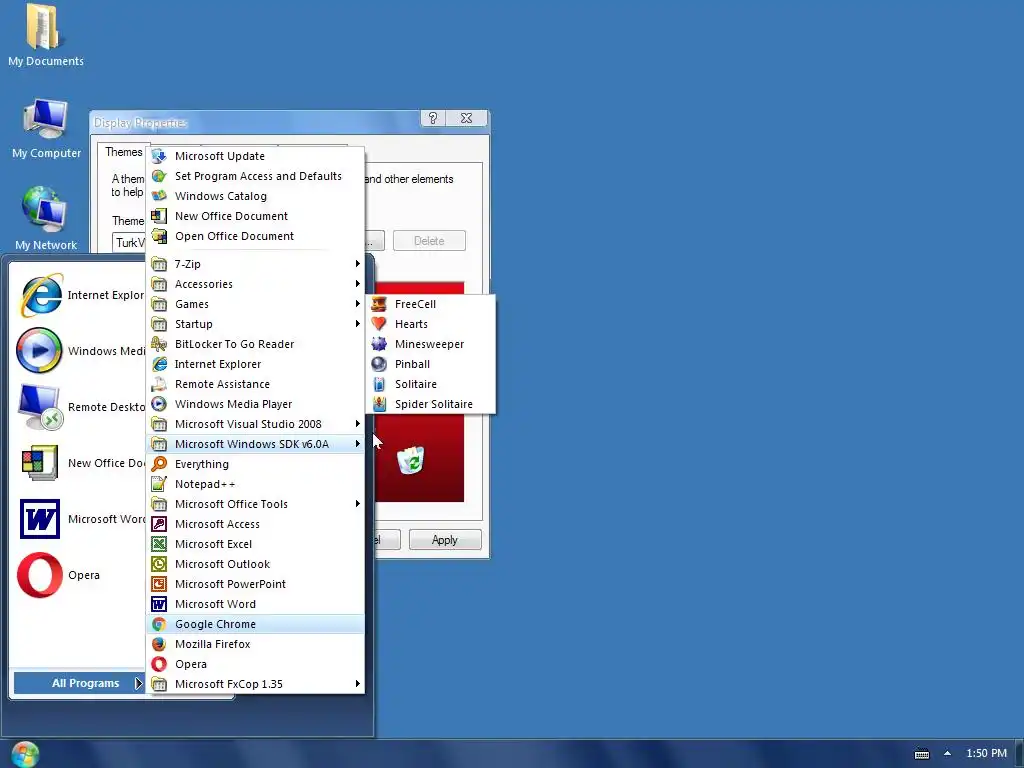
Task: Start the Hearts game
Action: [431, 324]
